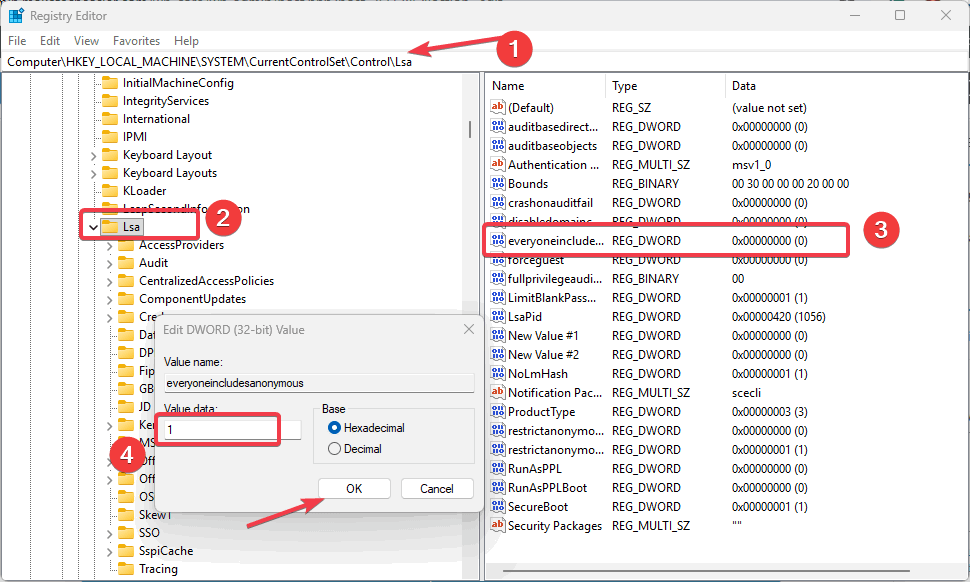Click the msv1_0 data cell
Screen dimensions: 970x582
(x=751, y=165)
